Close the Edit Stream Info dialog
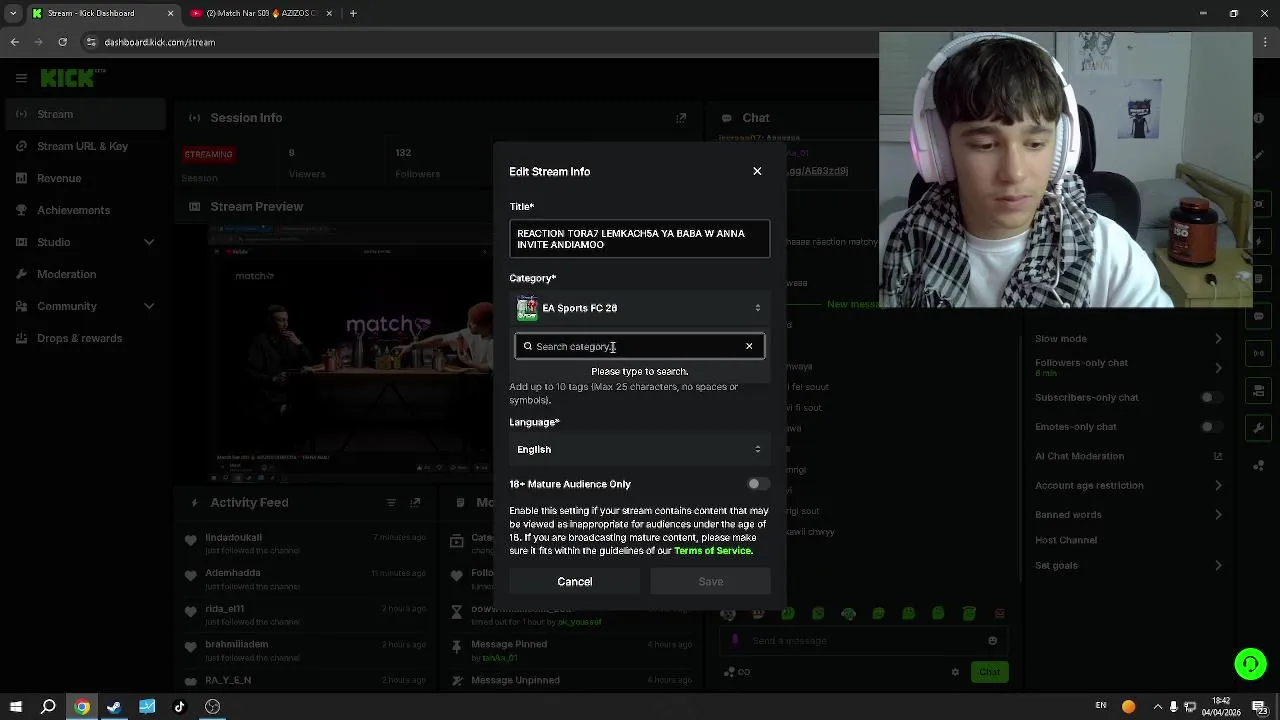The height and width of the screenshot is (720, 1280). 757,171
